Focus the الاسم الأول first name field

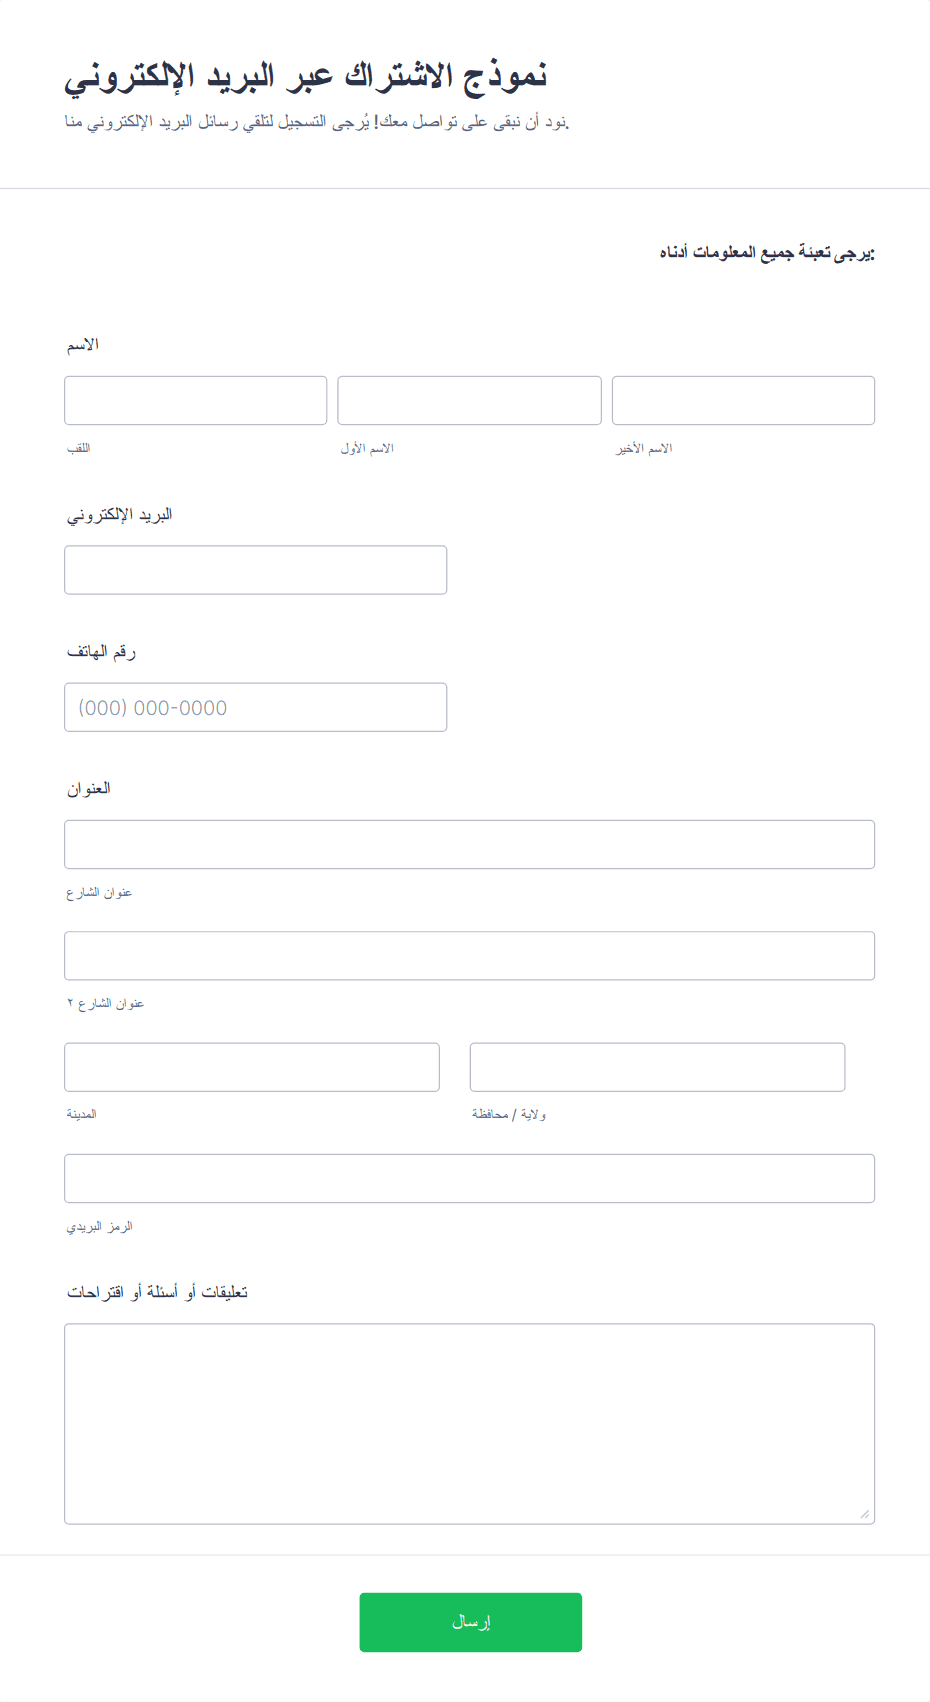(469, 400)
